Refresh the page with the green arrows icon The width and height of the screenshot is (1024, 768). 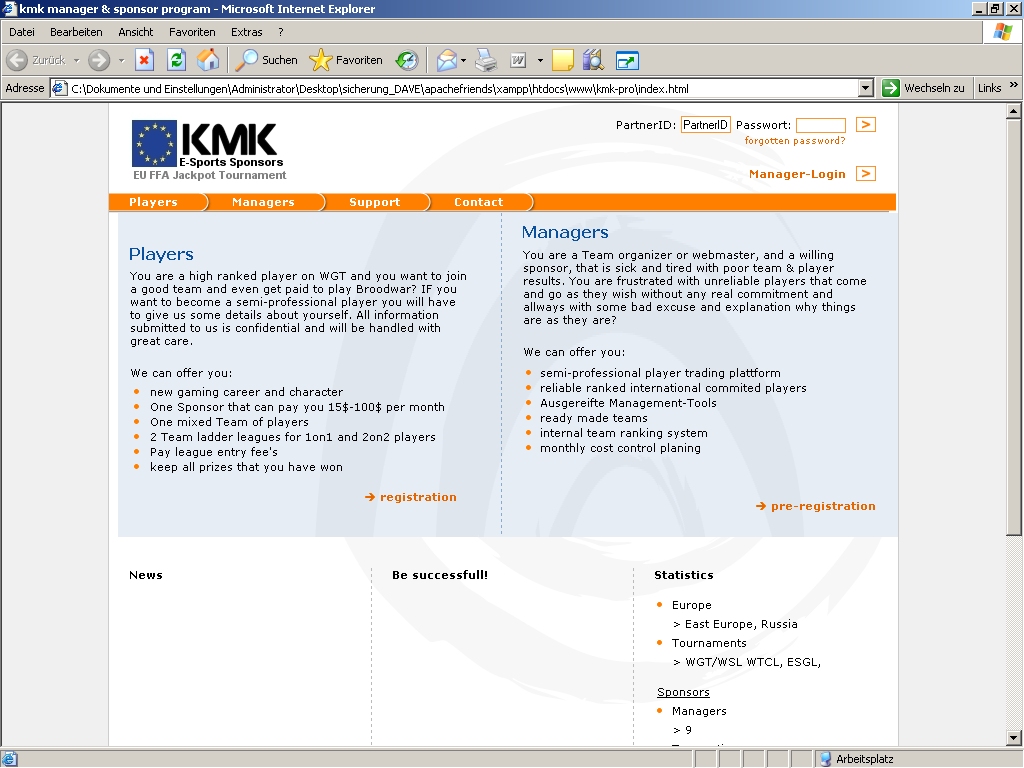click(176, 60)
